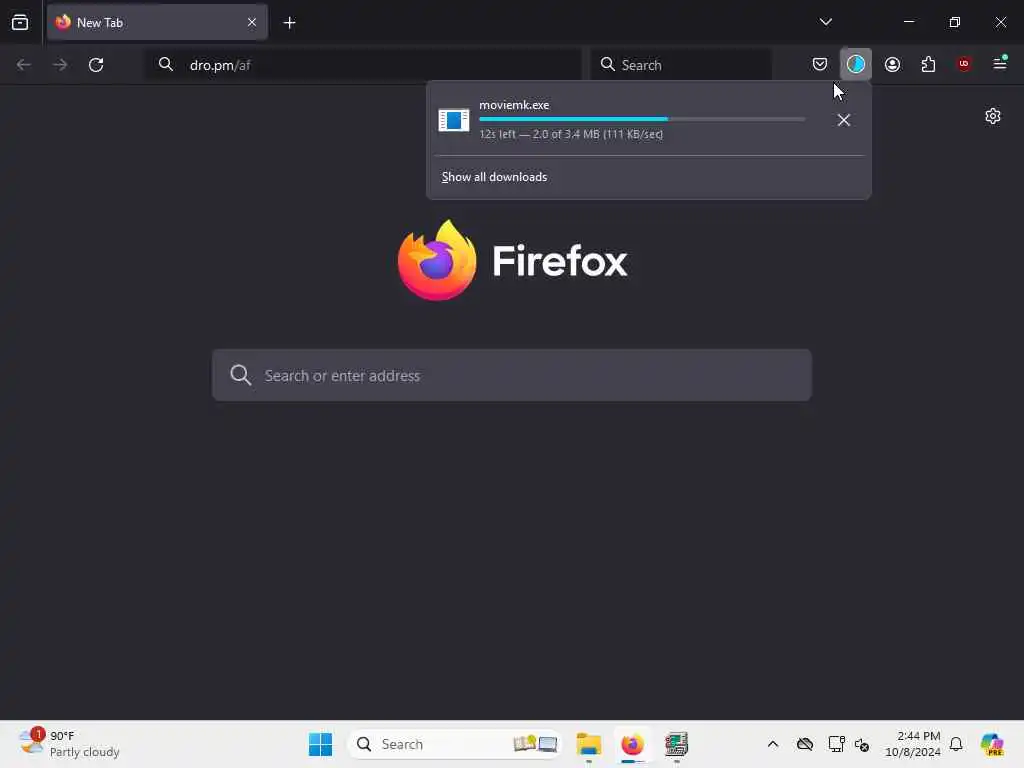1024x768 pixels.
Task: Open New Tab personalize settings gear
Action: coord(993,116)
